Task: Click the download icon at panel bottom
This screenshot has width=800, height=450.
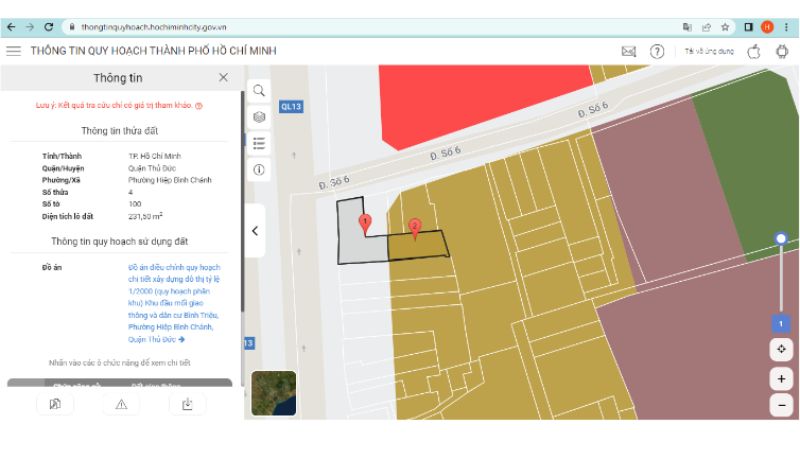Action: (187, 404)
